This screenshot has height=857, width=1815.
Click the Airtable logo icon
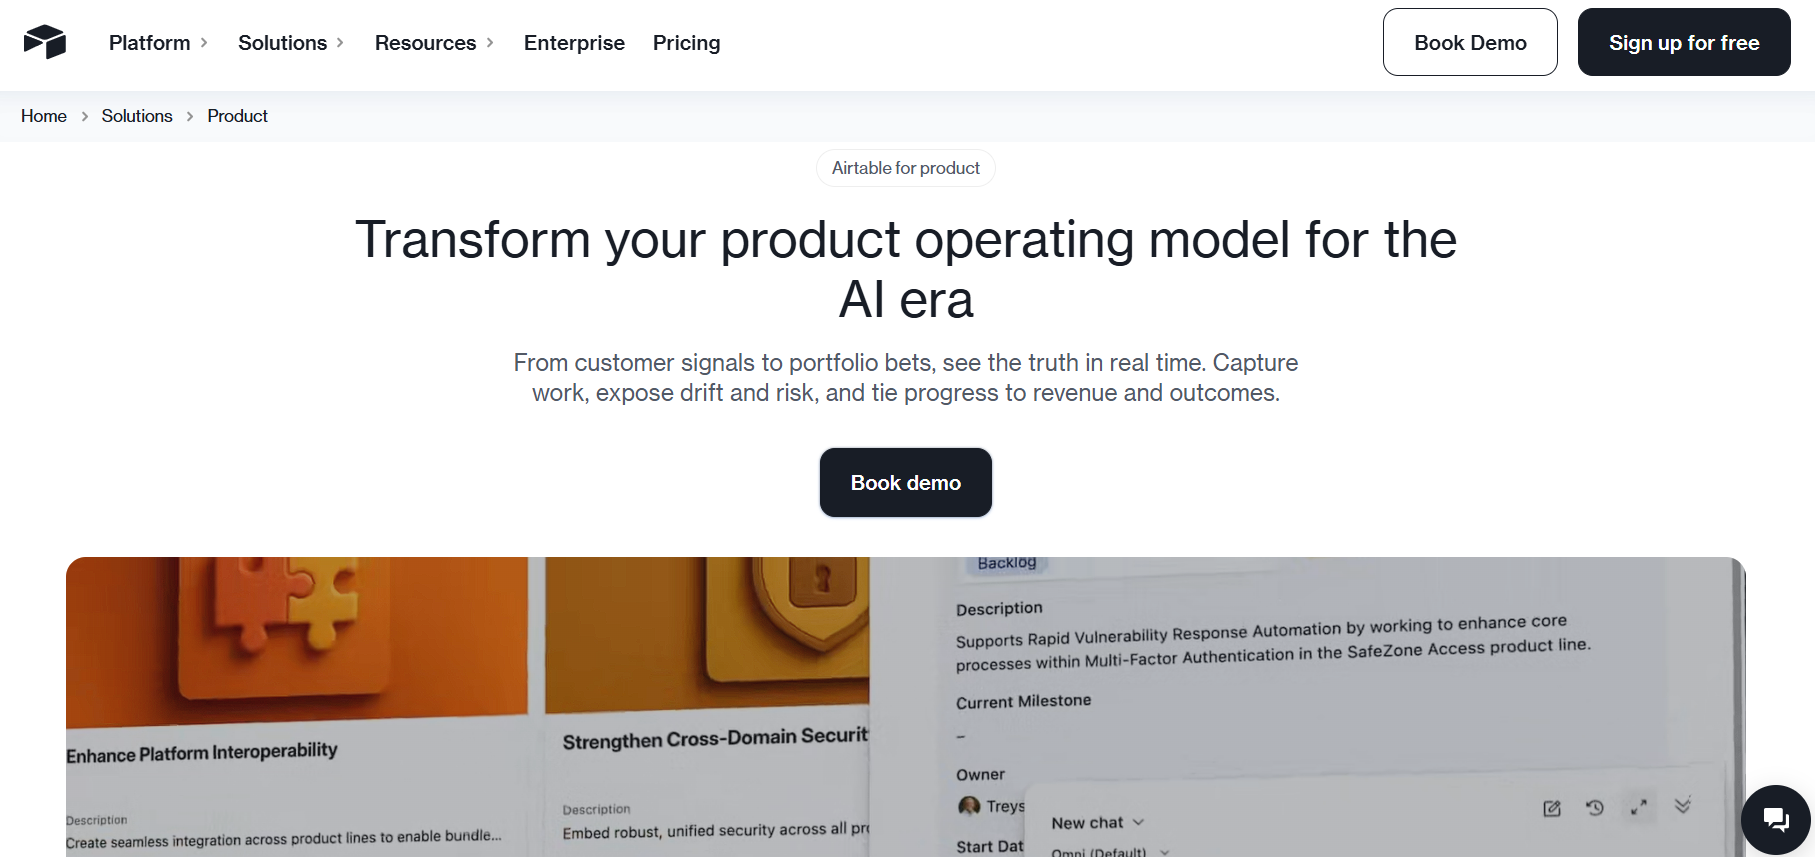click(x=45, y=42)
